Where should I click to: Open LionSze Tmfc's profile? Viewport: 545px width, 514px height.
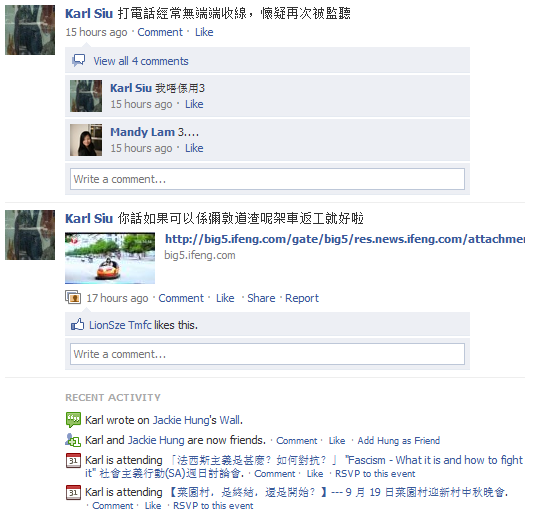click(120, 325)
